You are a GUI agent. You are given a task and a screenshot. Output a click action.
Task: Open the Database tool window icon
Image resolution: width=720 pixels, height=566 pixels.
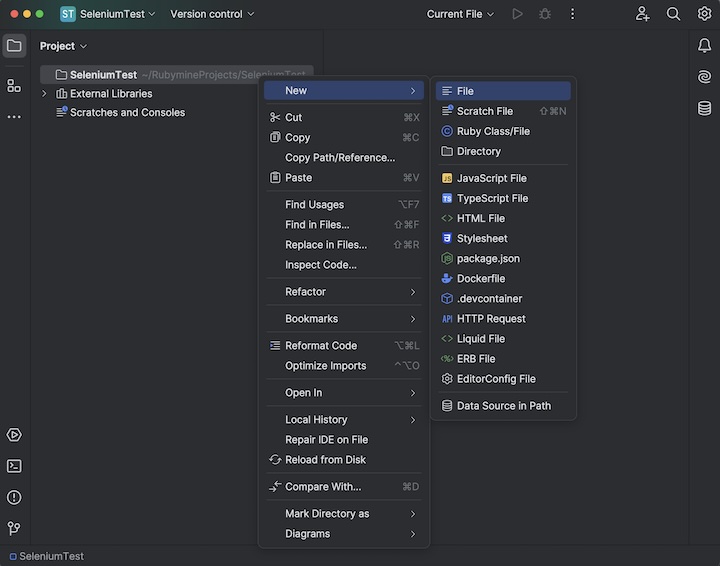tap(704, 108)
